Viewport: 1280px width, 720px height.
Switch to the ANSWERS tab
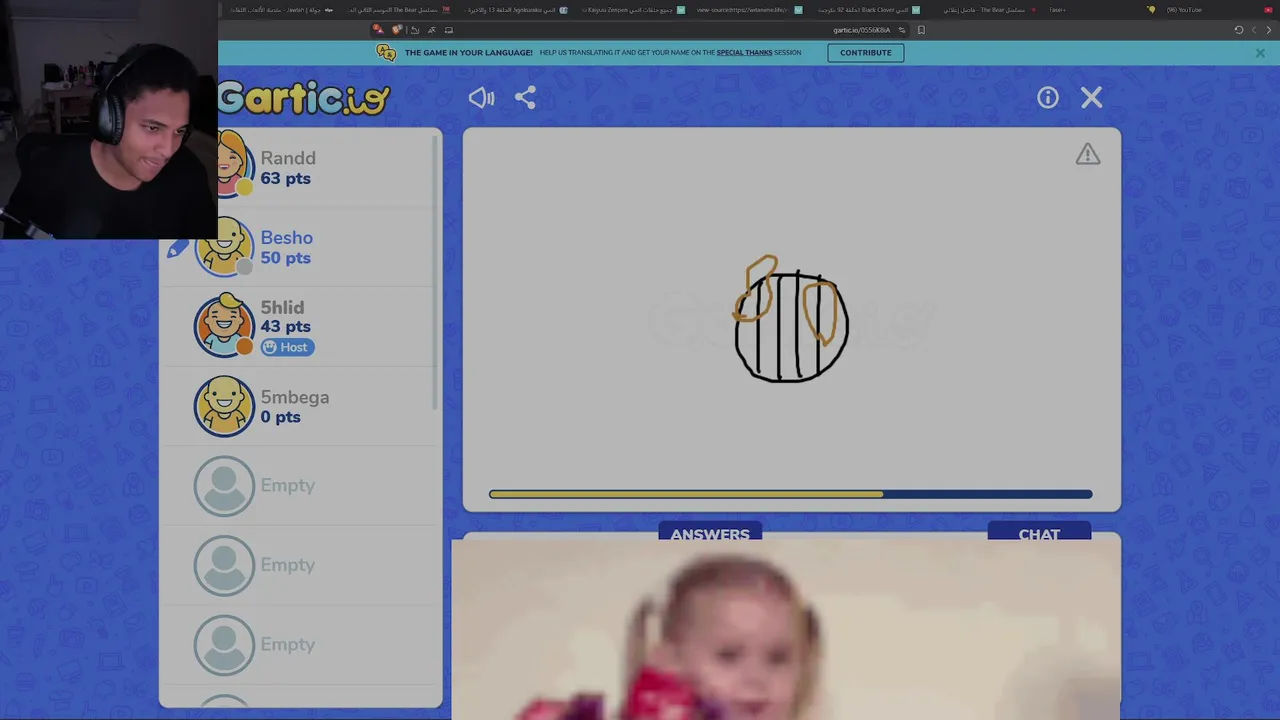[710, 532]
